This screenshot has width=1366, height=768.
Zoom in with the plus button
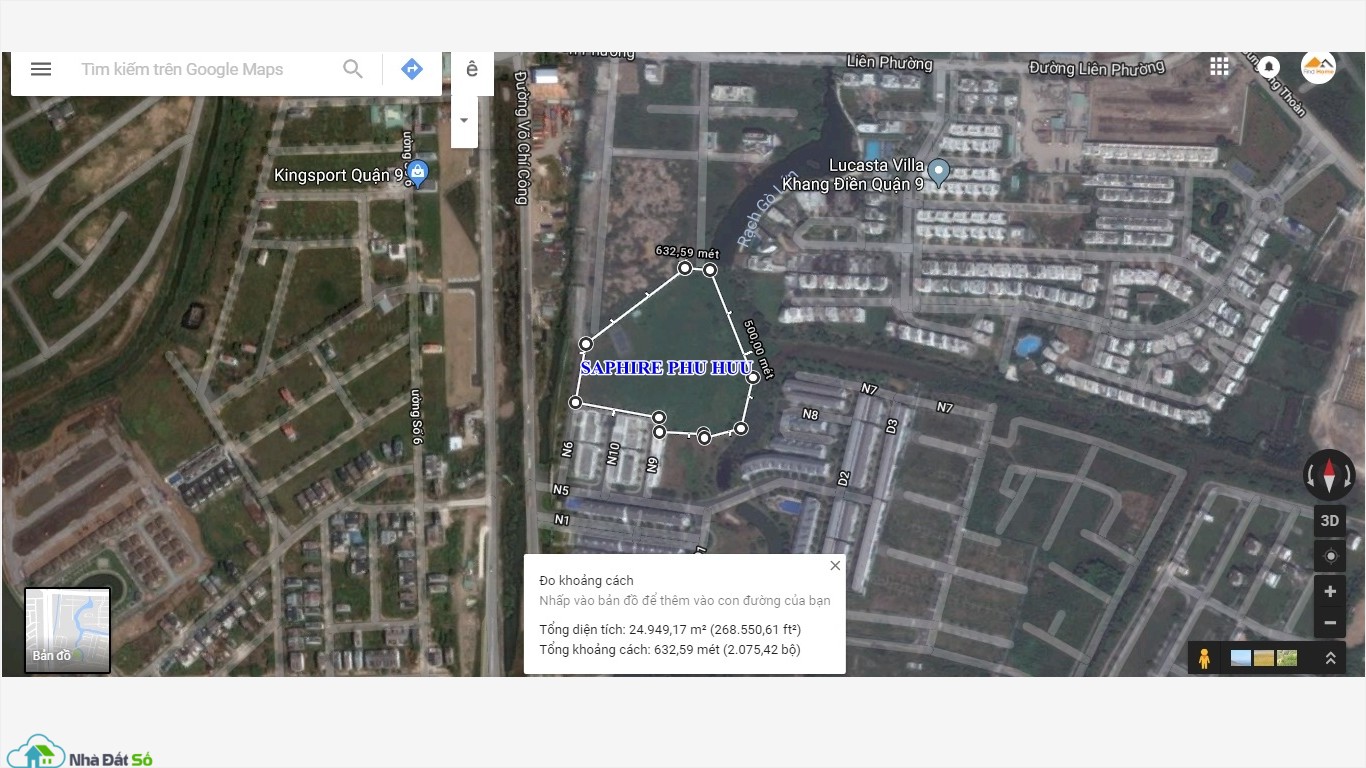click(1330, 591)
